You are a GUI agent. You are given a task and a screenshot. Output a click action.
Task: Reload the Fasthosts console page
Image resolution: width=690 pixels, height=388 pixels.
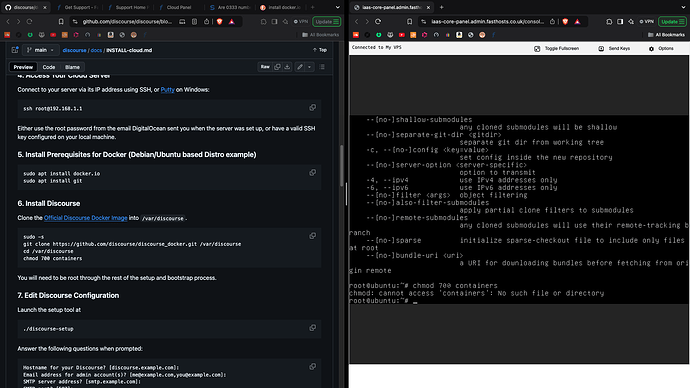(x=378, y=22)
